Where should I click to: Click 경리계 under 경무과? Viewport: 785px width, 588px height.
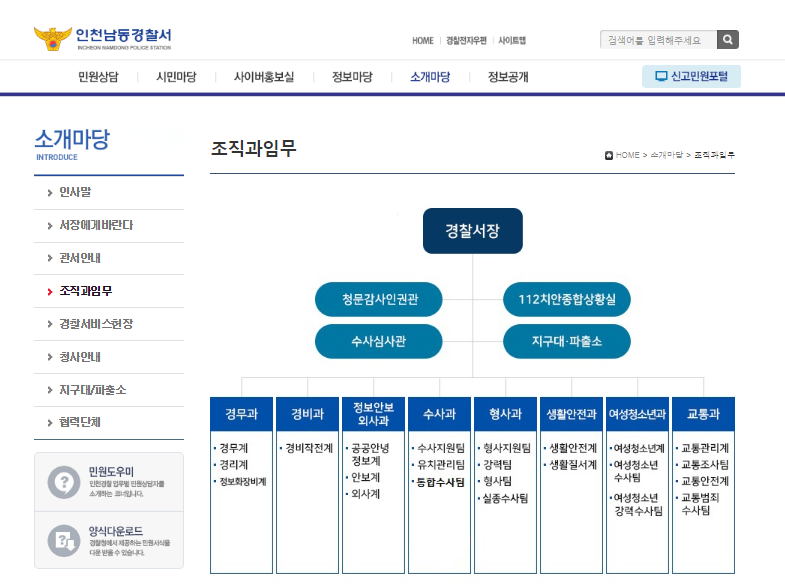tap(234, 465)
